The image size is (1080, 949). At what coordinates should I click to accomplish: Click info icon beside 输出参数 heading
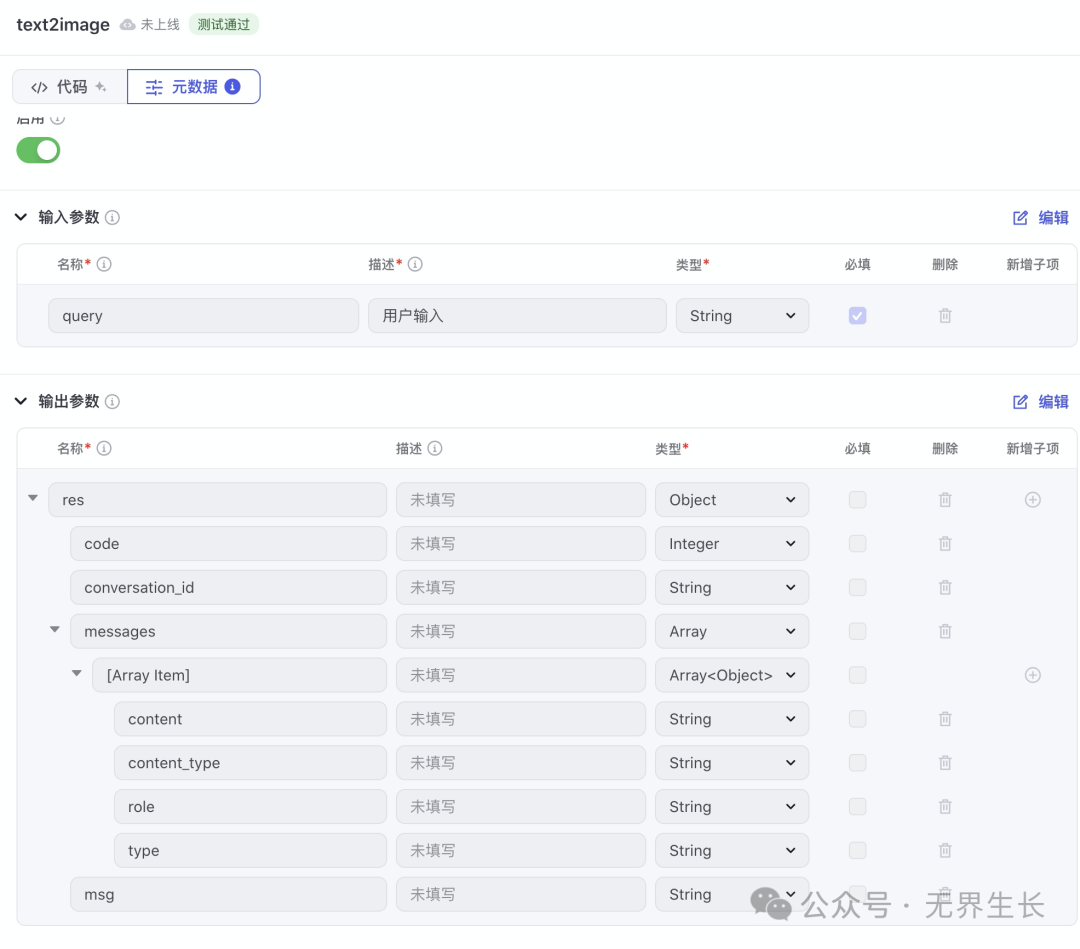click(x=113, y=402)
